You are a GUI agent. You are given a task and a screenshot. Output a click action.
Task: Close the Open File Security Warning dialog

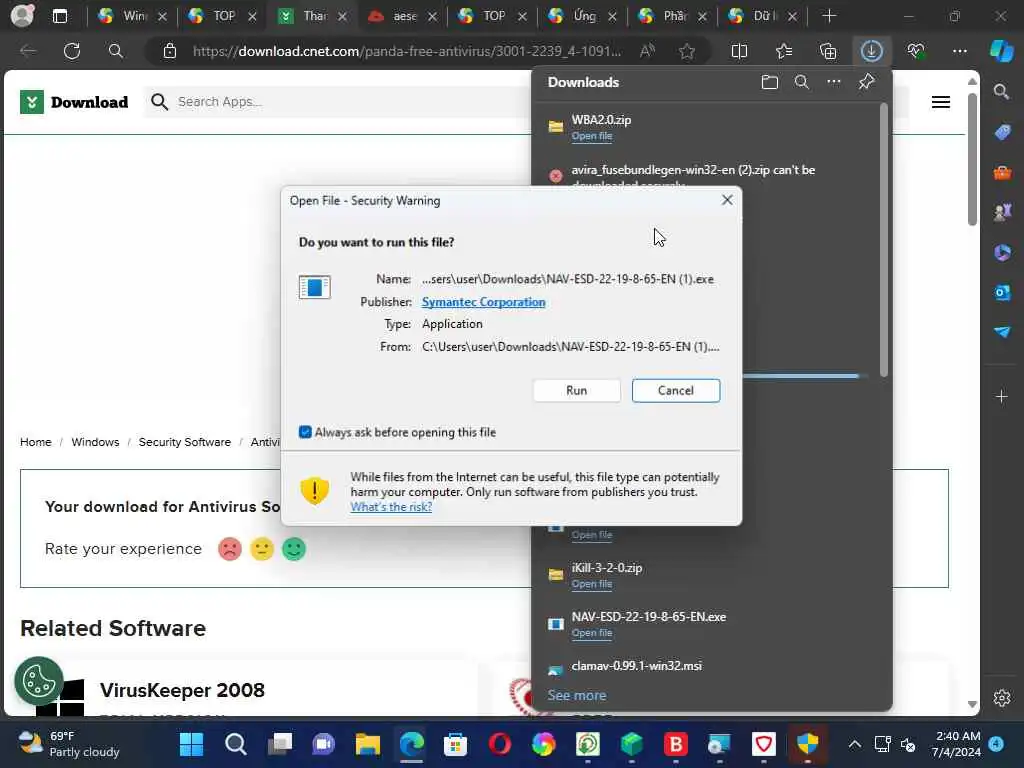pyautogui.click(x=727, y=200)
